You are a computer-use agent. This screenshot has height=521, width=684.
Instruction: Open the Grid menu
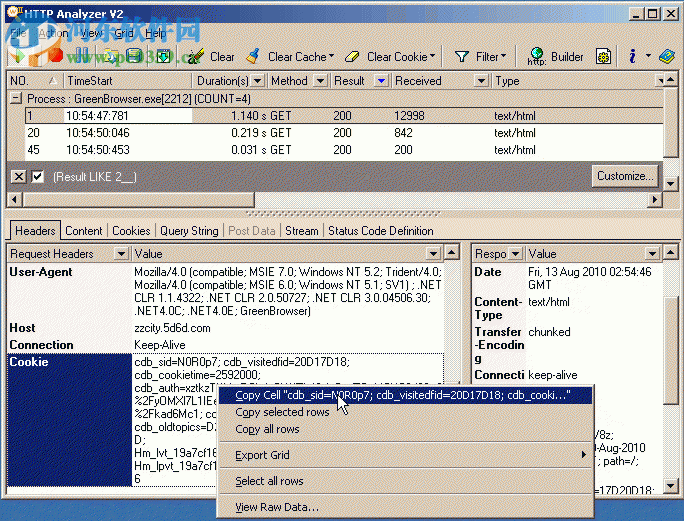[124, 33]
